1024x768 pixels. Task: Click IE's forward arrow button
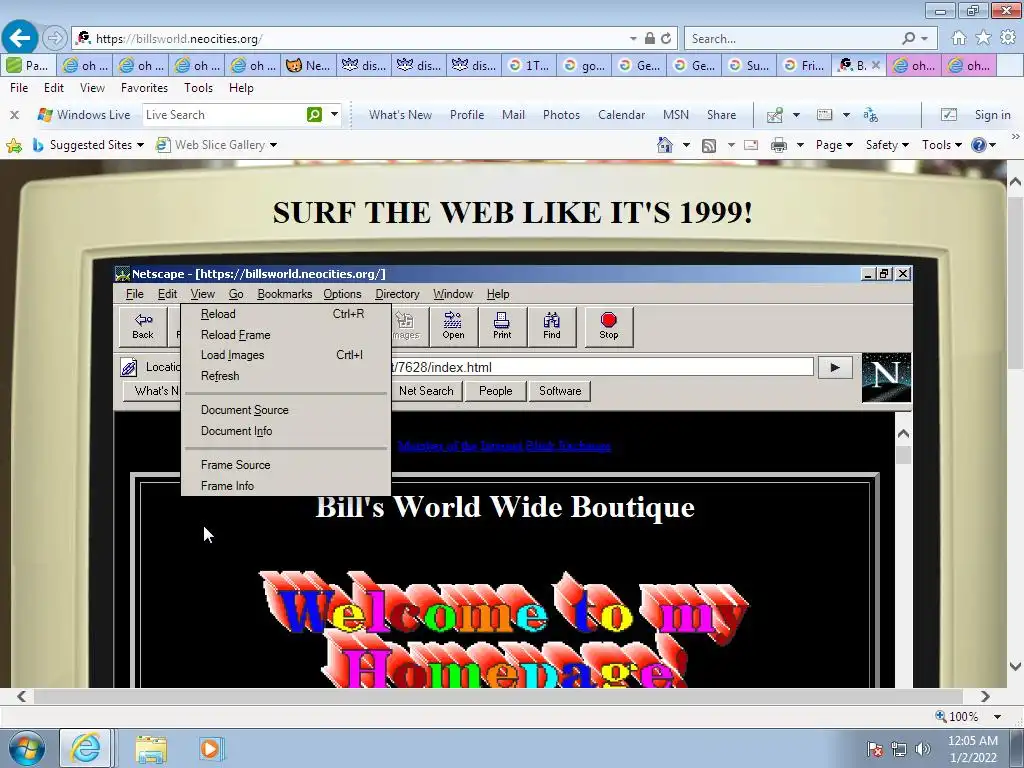[55, 39]
